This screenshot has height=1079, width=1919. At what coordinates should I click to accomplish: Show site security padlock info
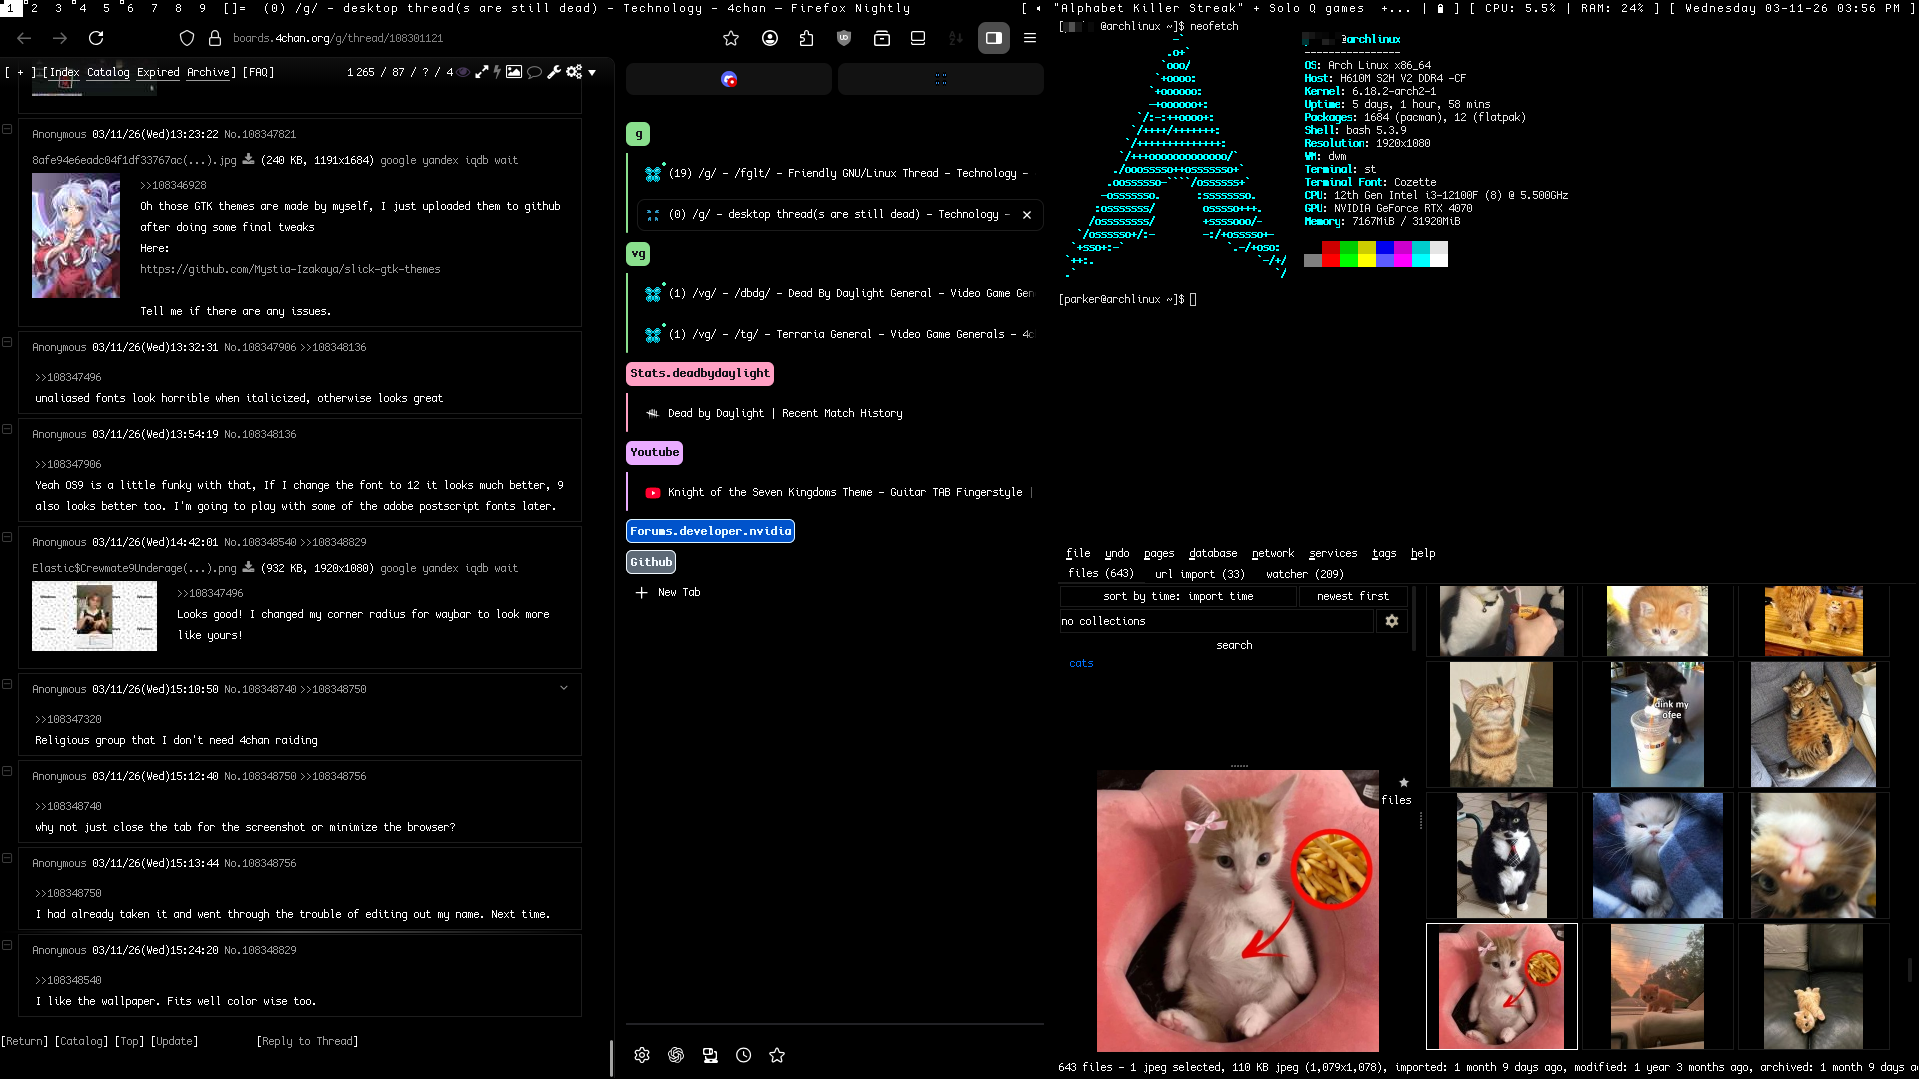pos(214,38)
